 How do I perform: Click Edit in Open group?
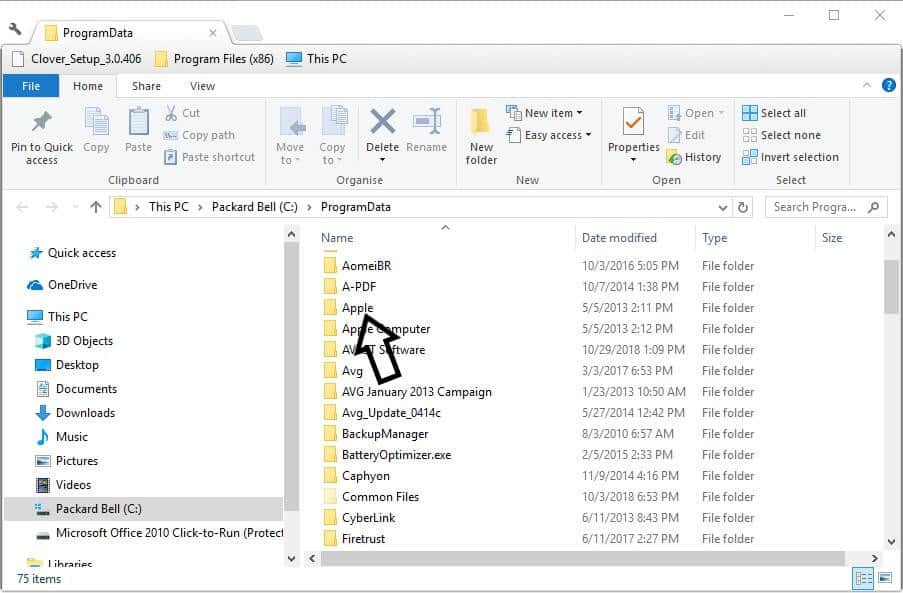[686, 135]
